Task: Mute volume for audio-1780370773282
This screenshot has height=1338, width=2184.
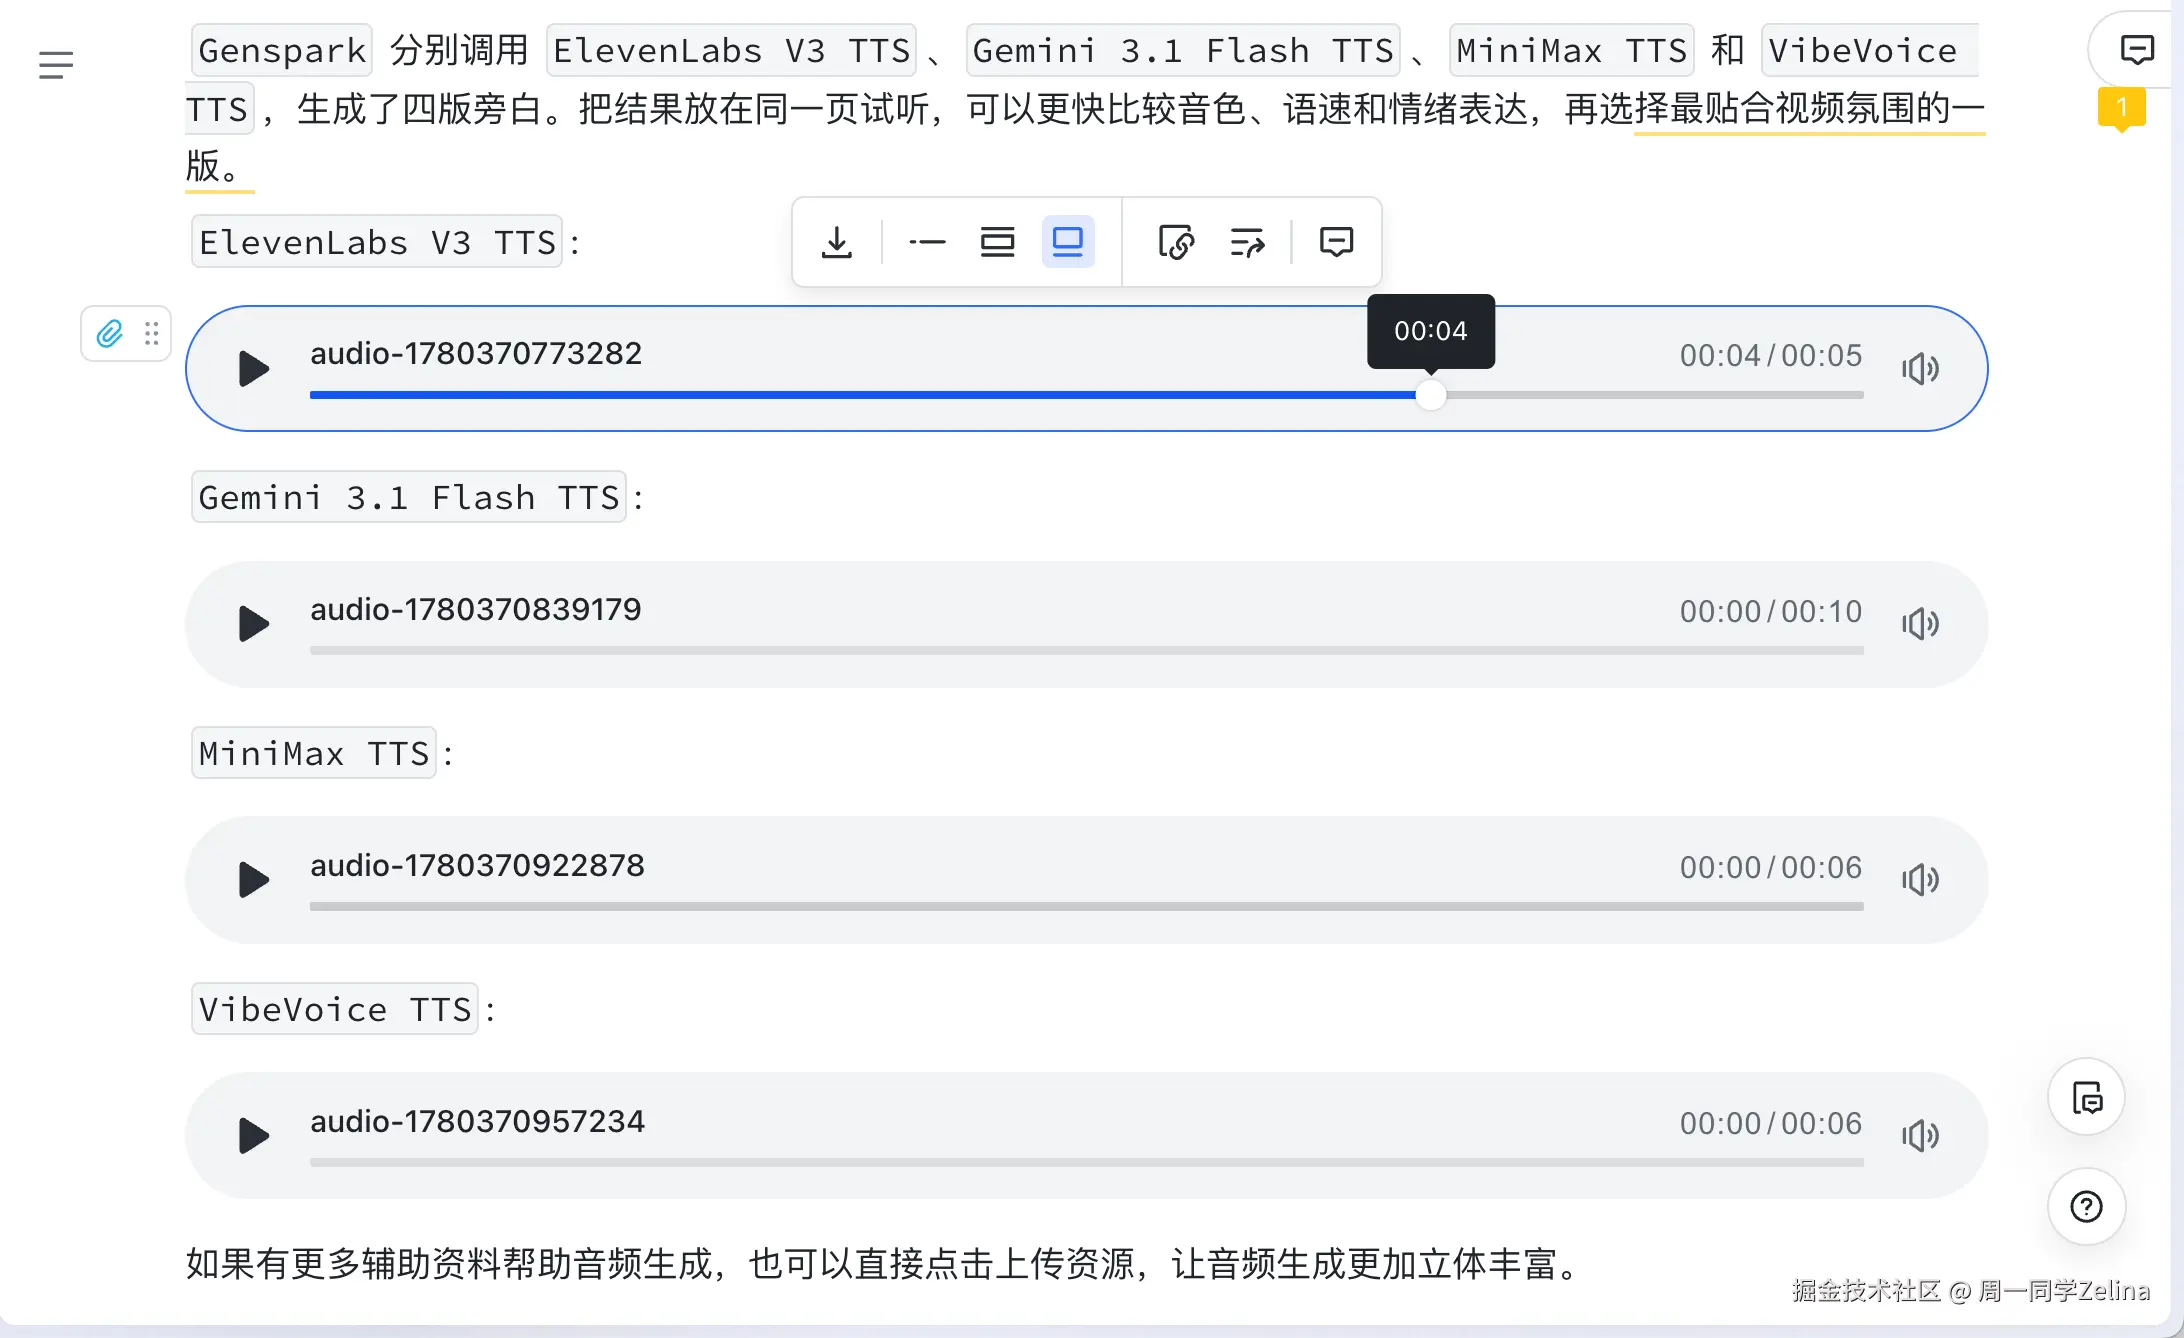Action: tap(1920, 369)
